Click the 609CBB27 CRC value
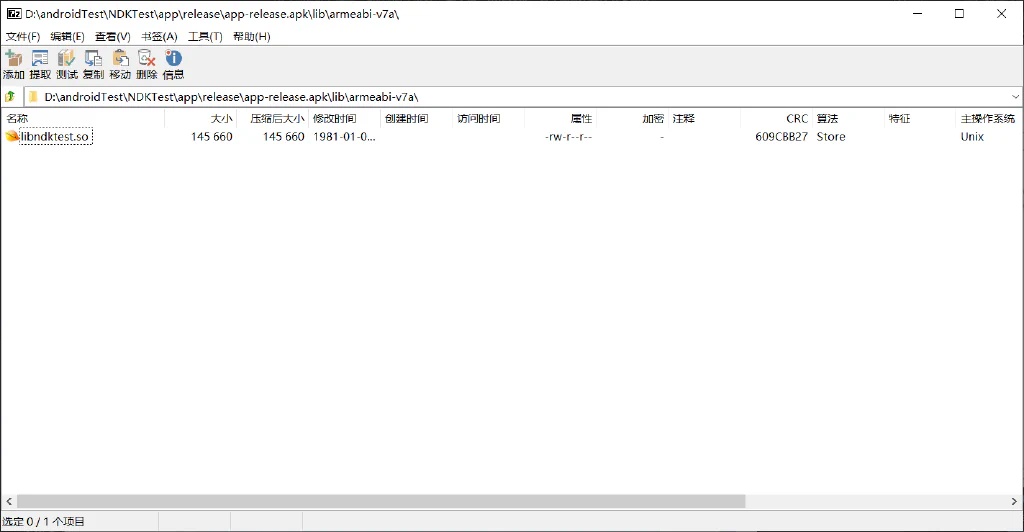Viewport: 1024px width, 532px height. click(781, 136)
